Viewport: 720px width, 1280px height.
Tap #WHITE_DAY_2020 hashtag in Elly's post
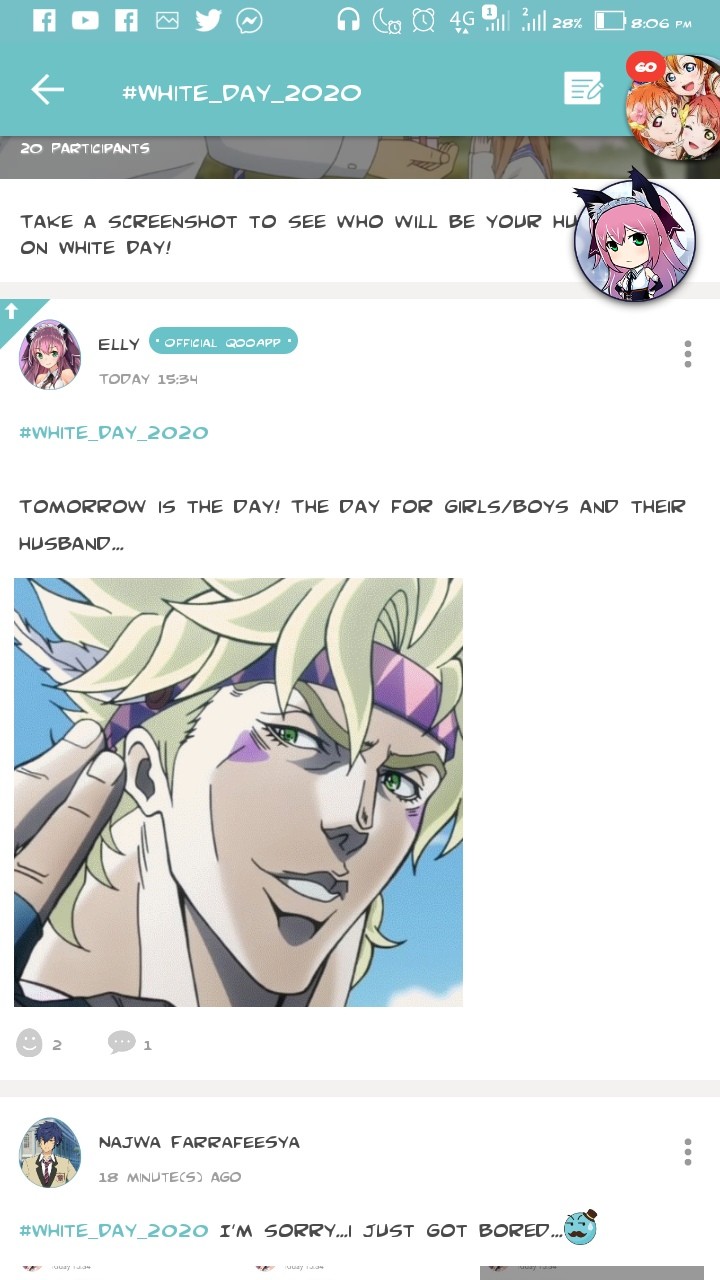coord(114,433)
